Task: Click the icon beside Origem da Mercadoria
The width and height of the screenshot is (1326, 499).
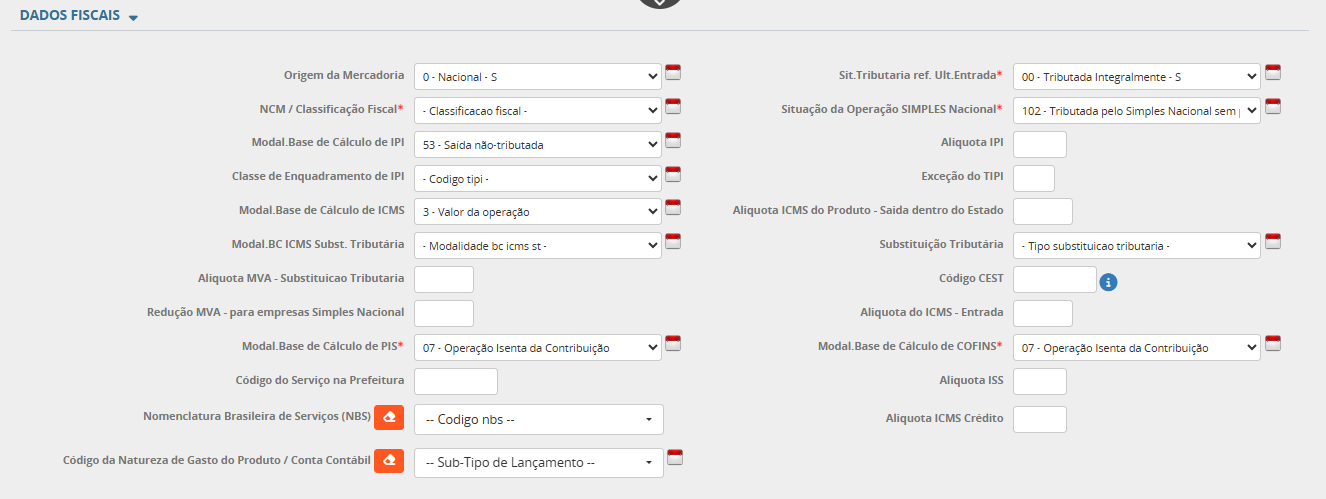Action: coord(673,72)
